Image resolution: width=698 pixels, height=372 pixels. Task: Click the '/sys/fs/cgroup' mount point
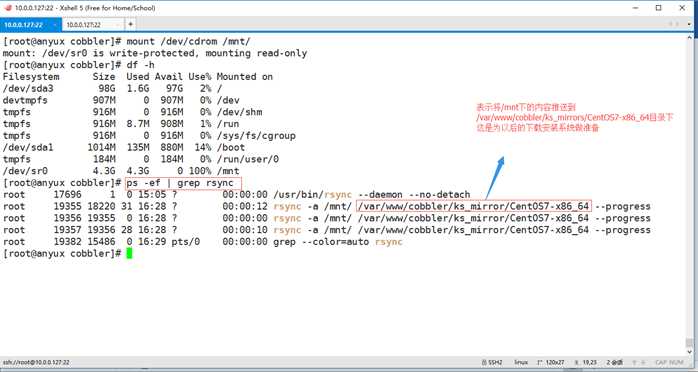tap(256, 136)
